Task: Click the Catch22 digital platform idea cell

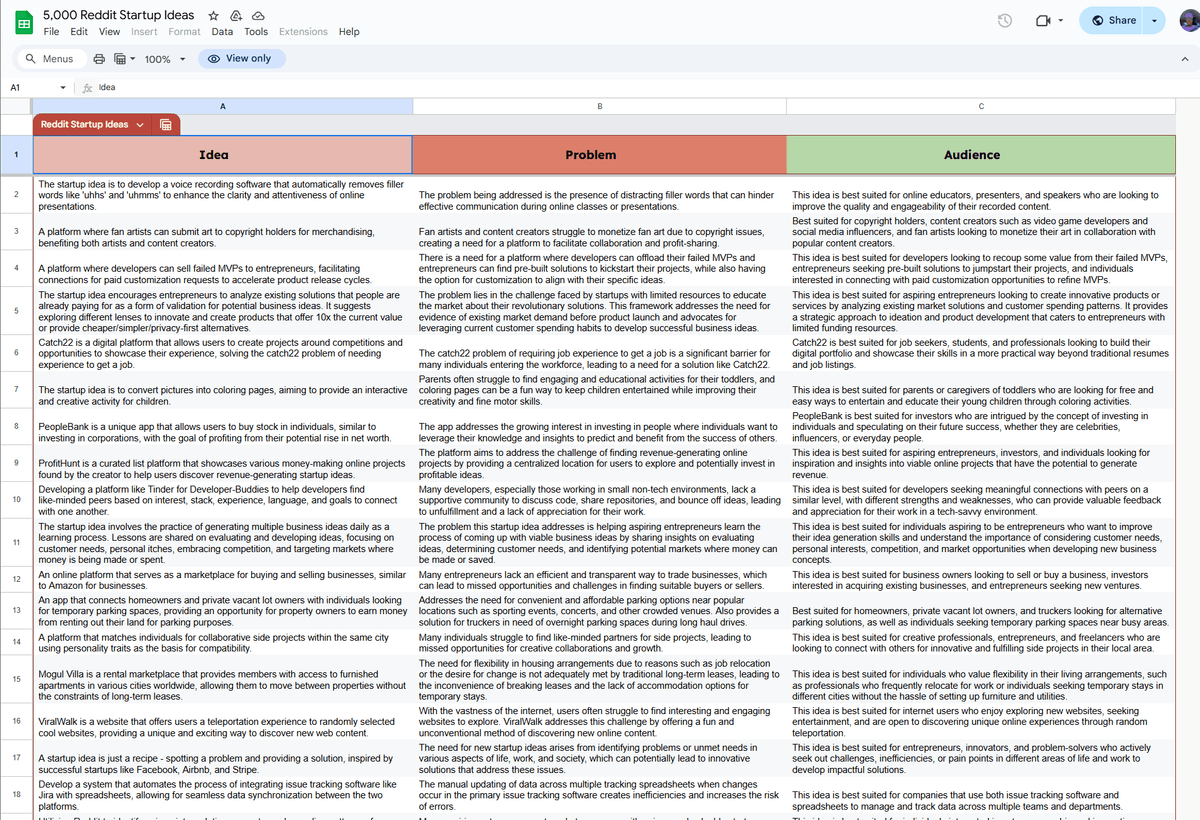Action: (x=222, y=353)
